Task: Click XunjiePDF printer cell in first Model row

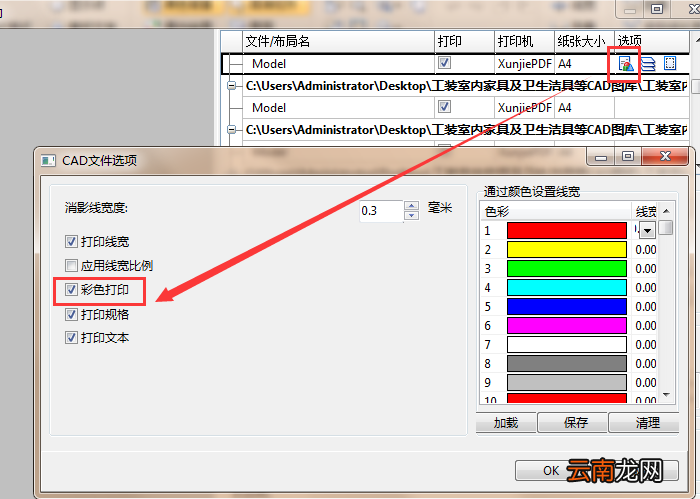Action: point(525,64)
